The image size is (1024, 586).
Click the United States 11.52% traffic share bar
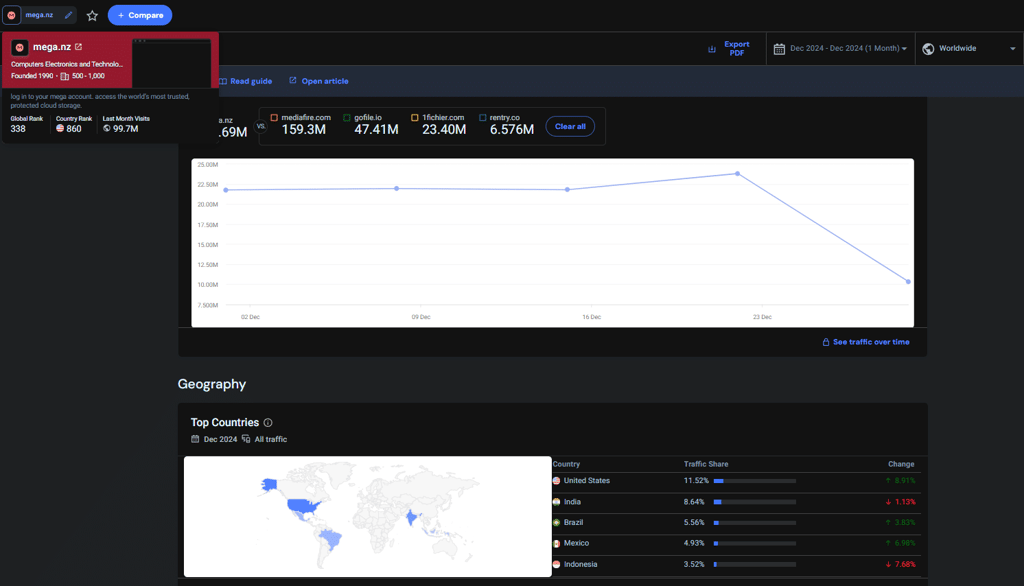coord(754,481)
